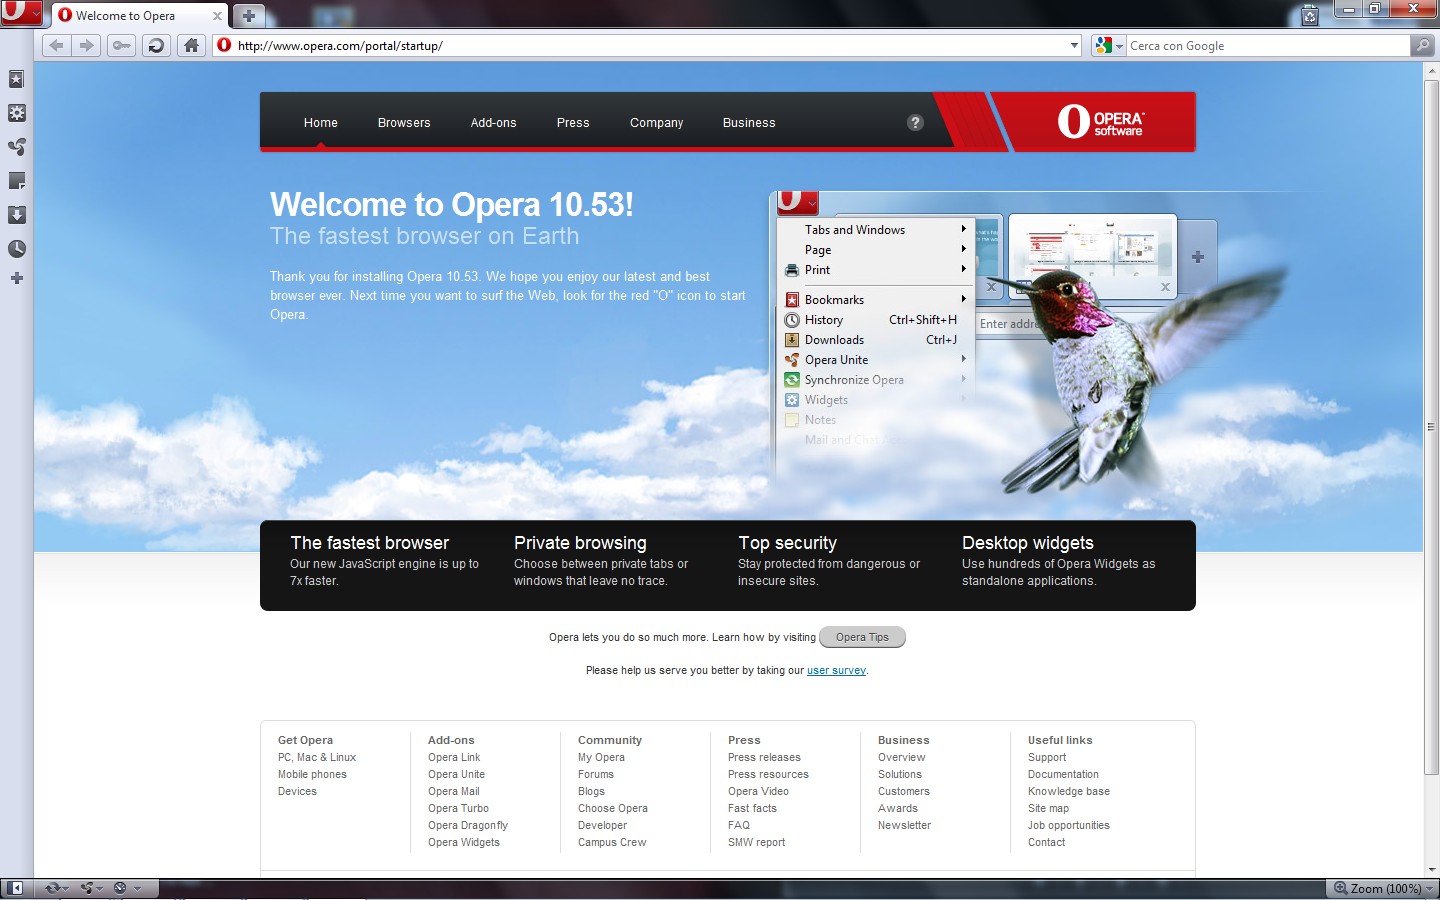Image resolution: width=1440 pixels, height=900 pixels.
Task: Open the user survey link
Action: coord(836,670)
